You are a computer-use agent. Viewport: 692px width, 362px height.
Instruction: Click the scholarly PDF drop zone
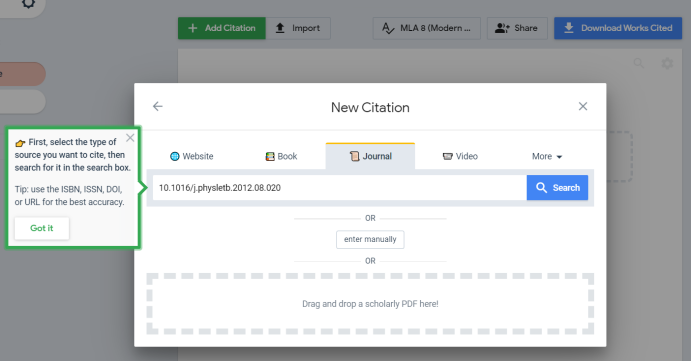click(x=370, y=304)
